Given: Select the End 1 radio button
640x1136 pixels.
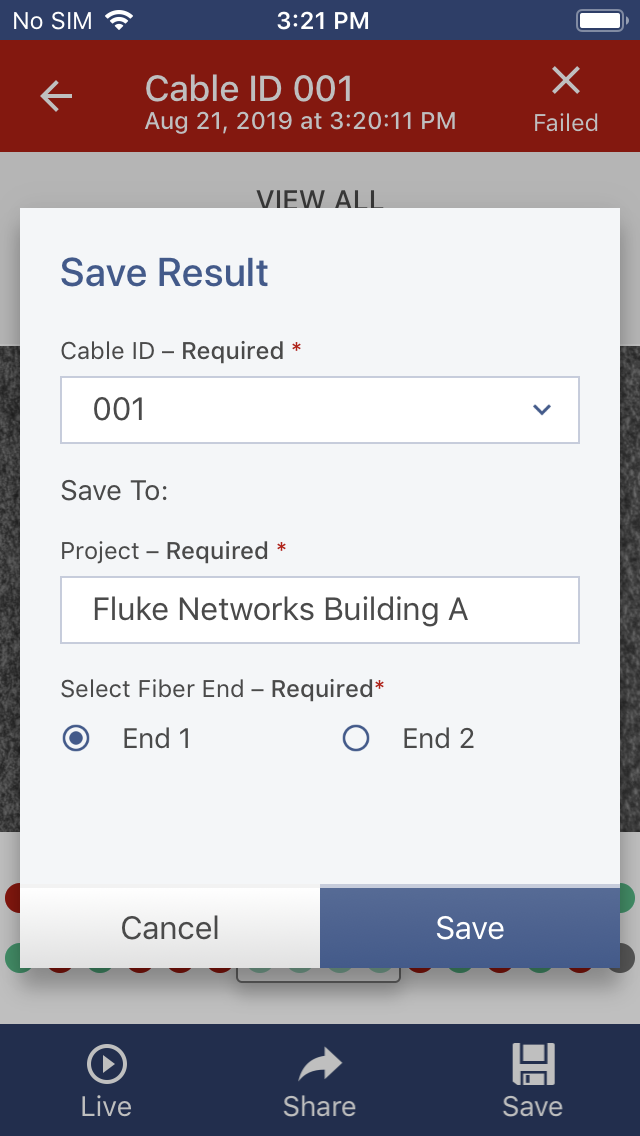Looking at the screenshot, I should tap(76, 739).
